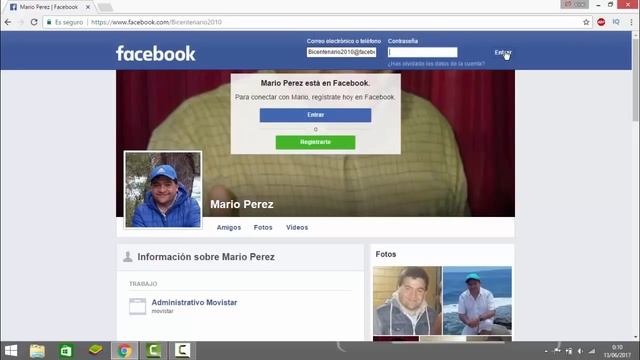Click the movistar subtitle text

click(x=162, y=311)
